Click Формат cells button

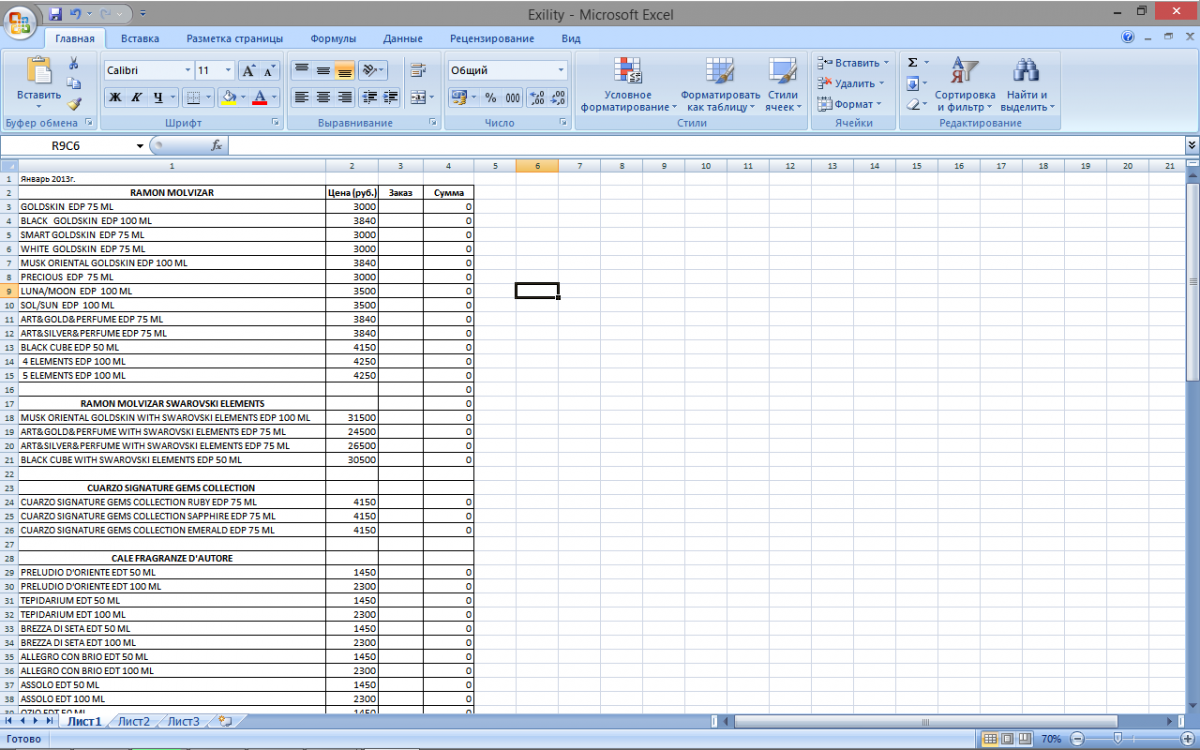point(849,104)
